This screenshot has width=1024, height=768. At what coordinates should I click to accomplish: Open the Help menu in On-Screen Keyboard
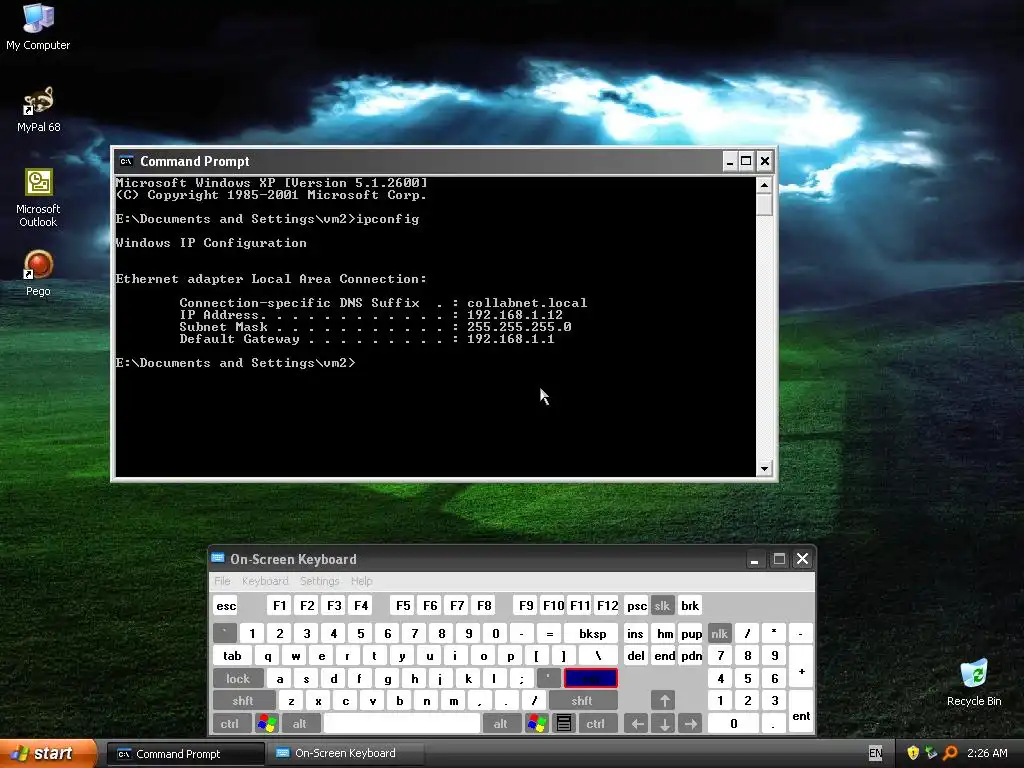pyautogui.click(x=361, y=581)
